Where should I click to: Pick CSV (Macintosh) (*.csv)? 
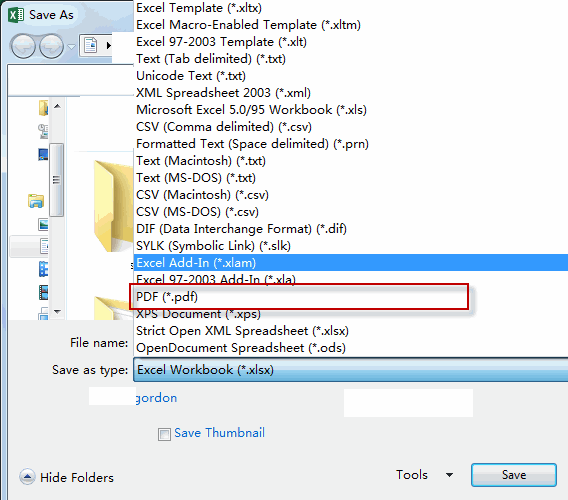tap(351, 195)
